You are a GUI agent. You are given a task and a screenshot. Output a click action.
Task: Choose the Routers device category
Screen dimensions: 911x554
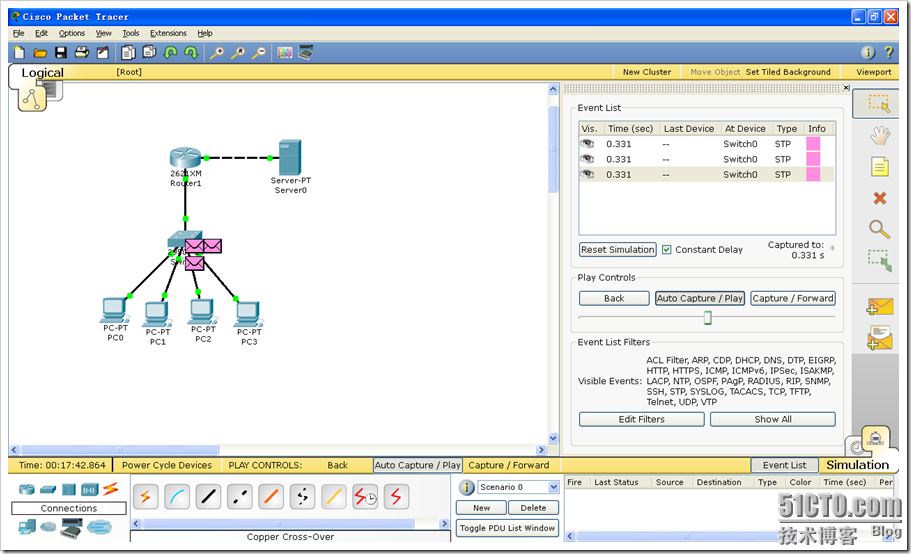[x=27, y=490]
